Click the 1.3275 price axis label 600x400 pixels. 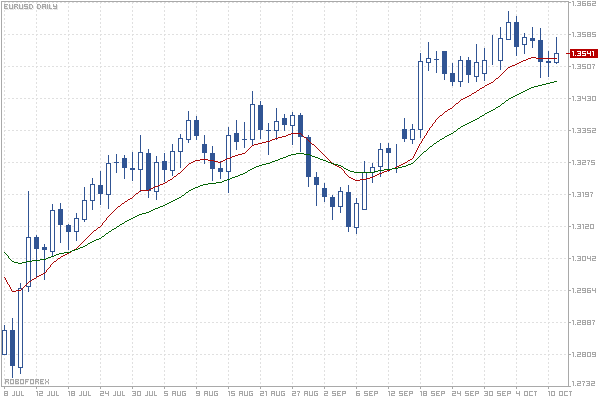(584, 163)
